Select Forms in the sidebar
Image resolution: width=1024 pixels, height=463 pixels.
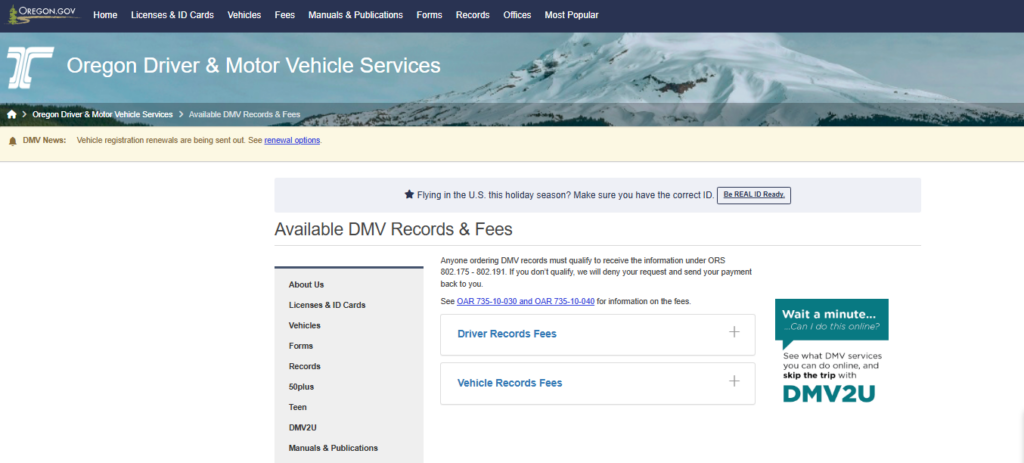click(x=301, y=346)
